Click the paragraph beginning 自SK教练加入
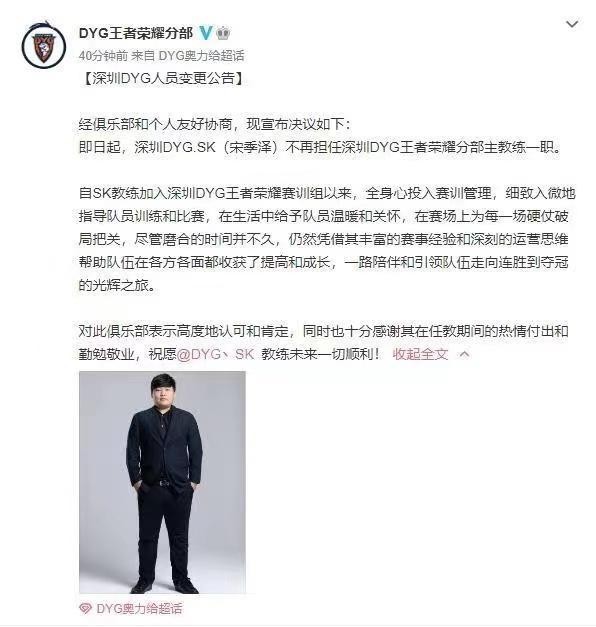 tap(327, 239)
